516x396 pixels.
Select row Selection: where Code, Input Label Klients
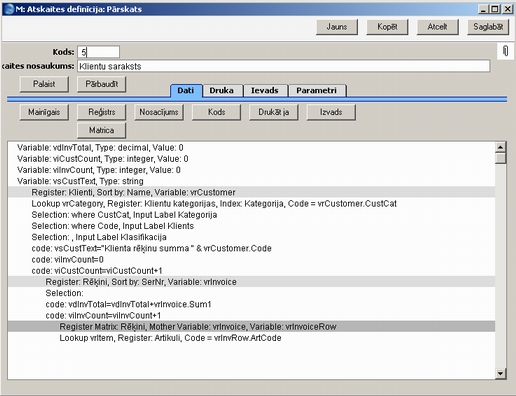point(251,226)
